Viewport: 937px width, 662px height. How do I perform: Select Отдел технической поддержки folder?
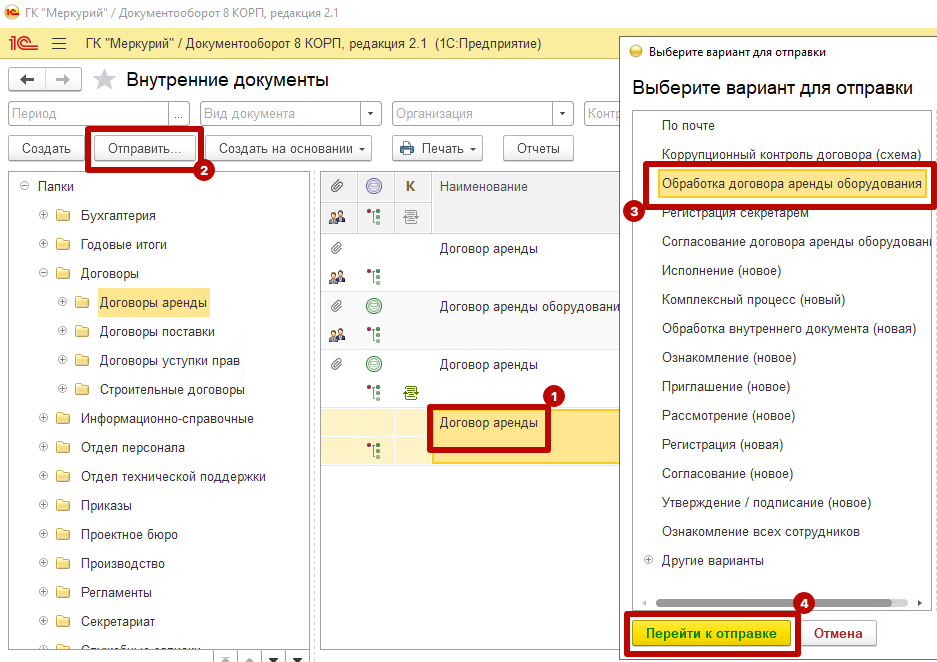tap(173, 476)
